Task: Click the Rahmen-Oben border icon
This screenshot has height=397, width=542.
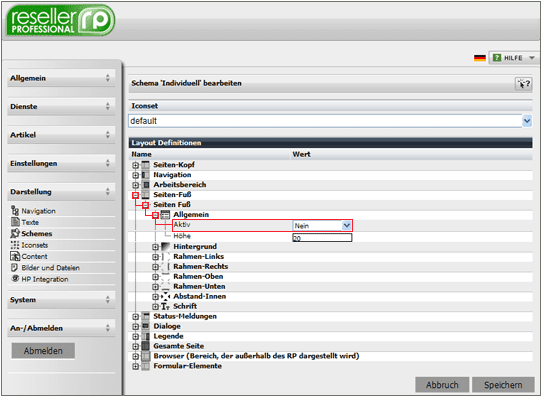Action: pos(166,276)
